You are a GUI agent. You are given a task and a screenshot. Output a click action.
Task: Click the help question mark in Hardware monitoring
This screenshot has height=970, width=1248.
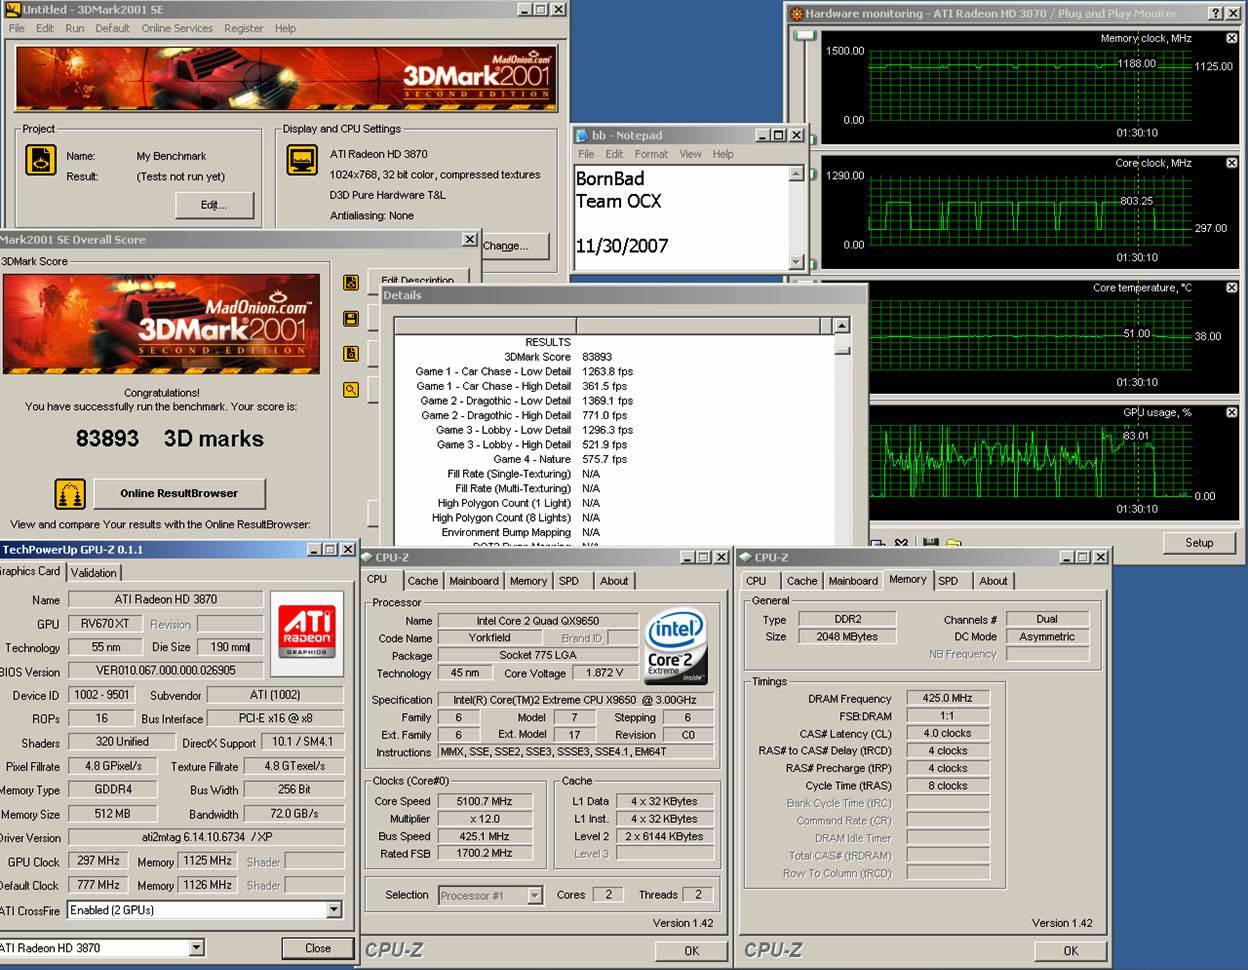tap(1215, 14)
